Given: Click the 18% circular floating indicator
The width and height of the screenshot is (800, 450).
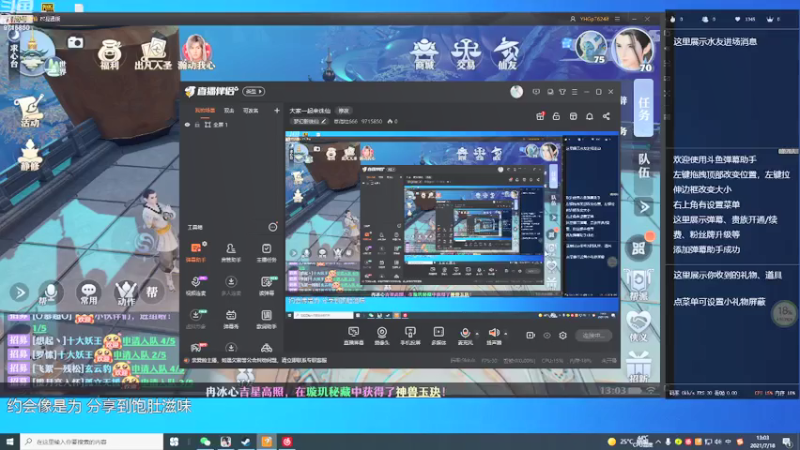Looking at the screenshot, I should 784,314.
